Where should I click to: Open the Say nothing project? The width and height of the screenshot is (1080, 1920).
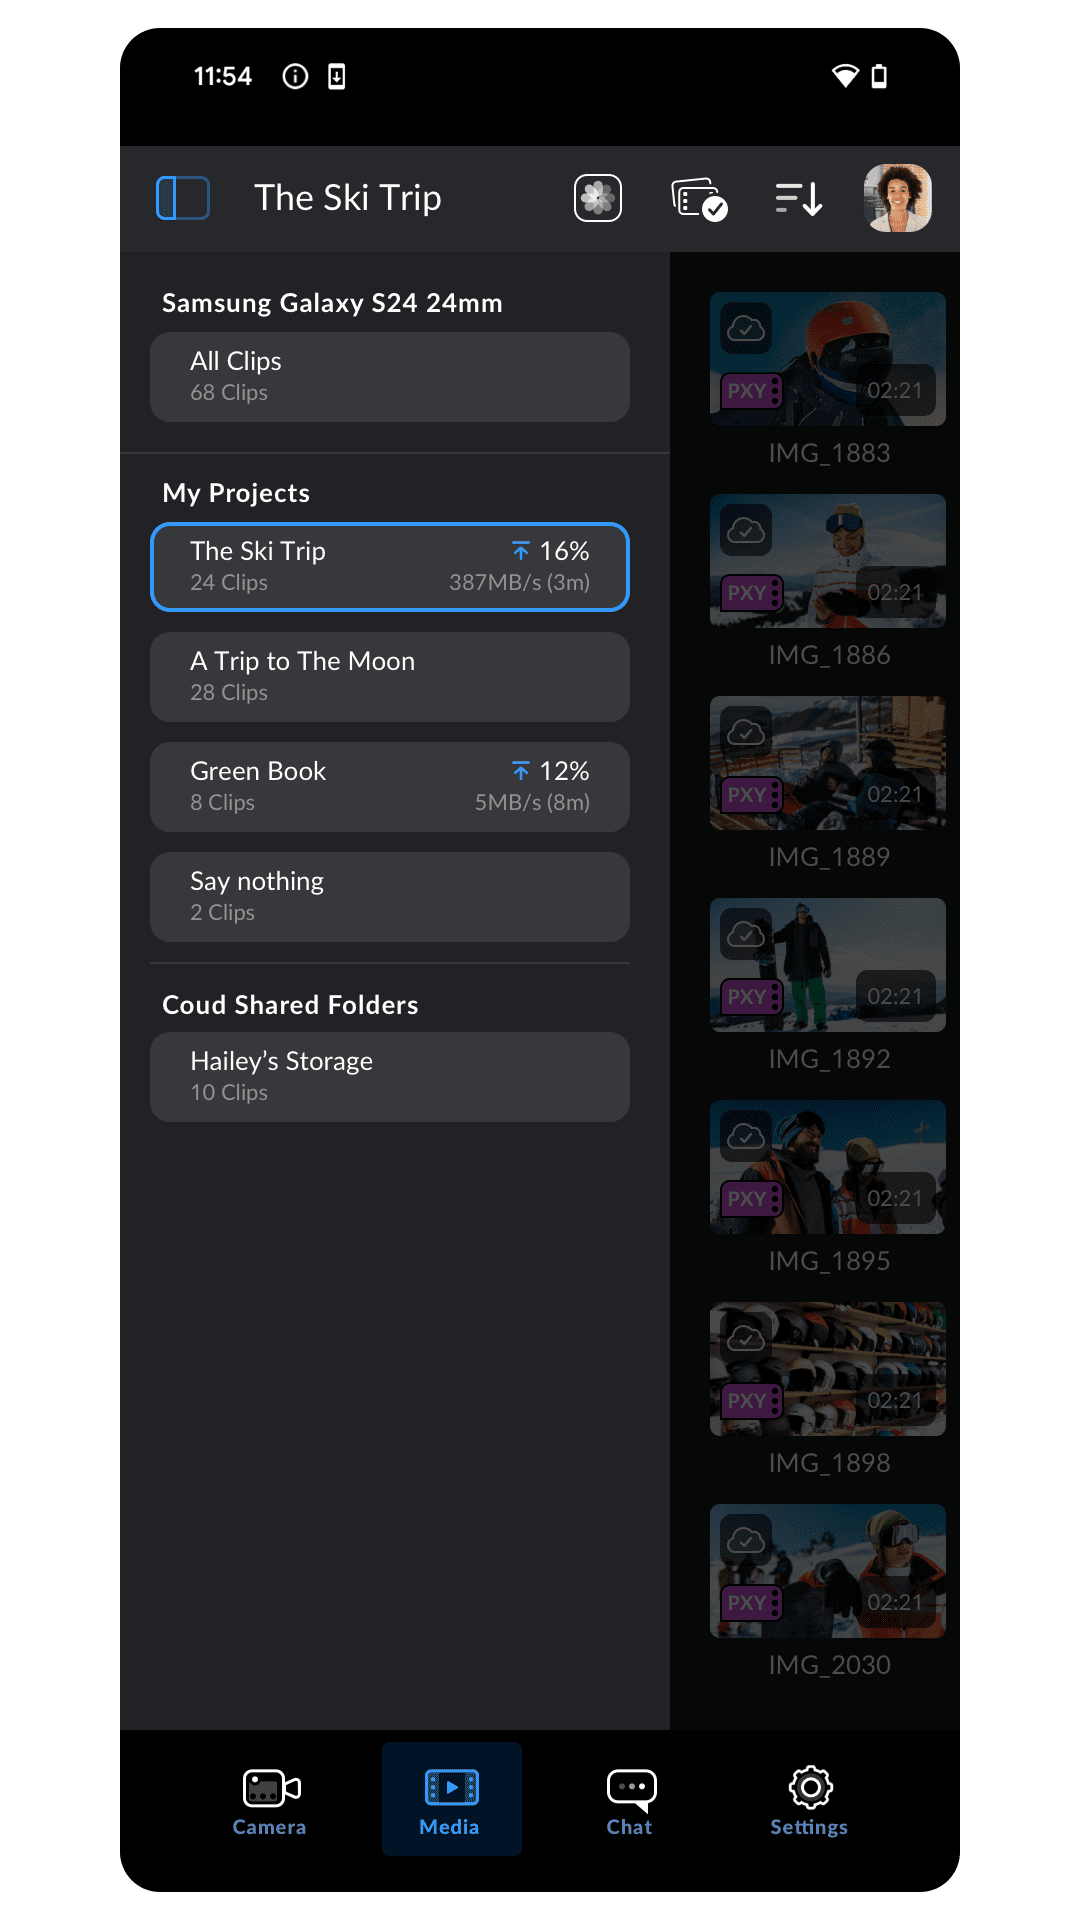click(390, 897)
